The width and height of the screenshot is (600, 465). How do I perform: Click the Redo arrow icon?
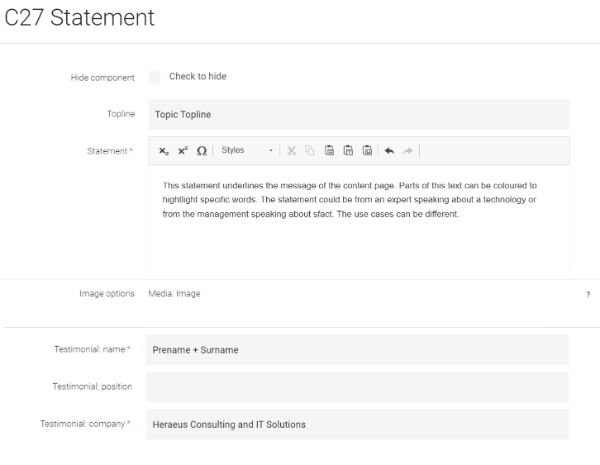click(408, 151)
